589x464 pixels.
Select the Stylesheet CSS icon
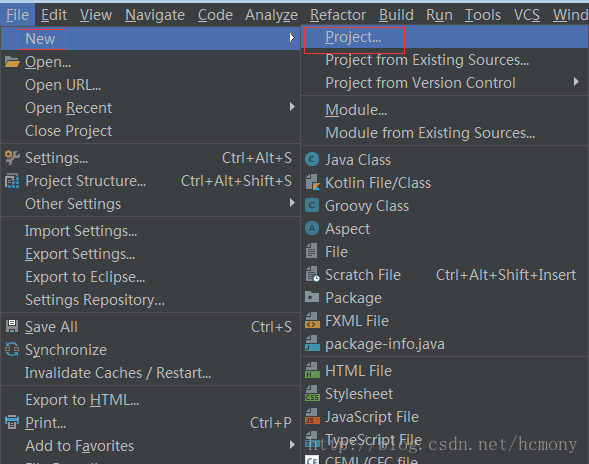point(312,393)
